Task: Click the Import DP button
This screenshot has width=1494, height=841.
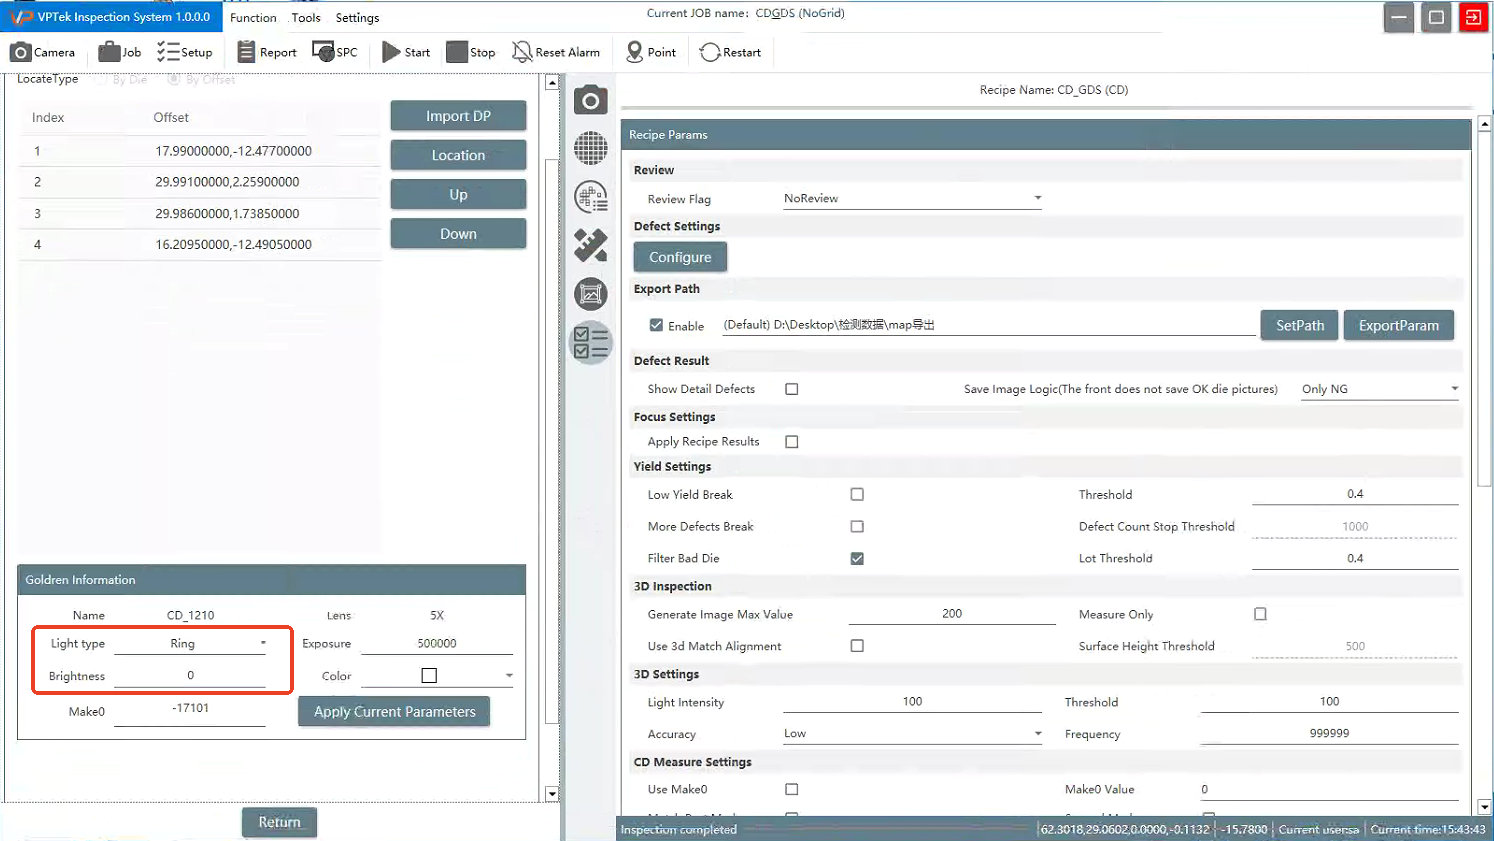Action: pos(458,116)
